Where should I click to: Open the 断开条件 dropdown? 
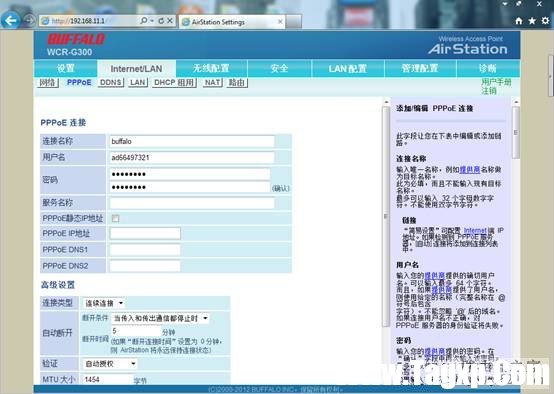[160, 318]
